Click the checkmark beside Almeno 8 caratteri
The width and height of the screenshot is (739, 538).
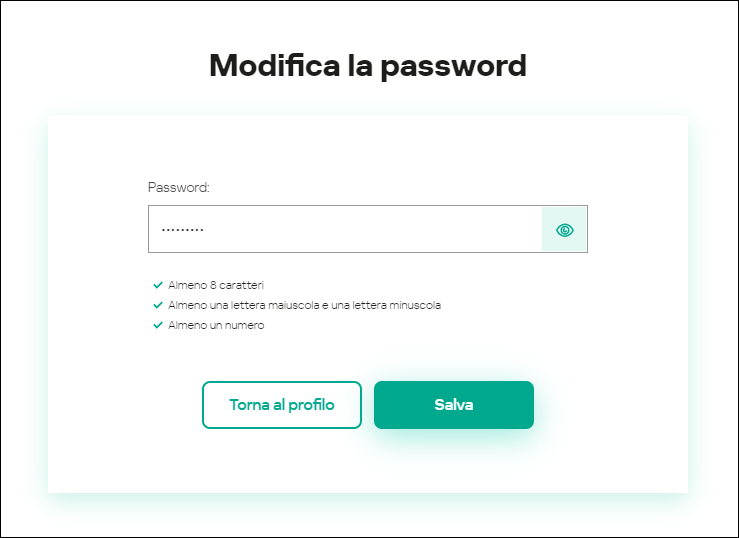(157, 285)
